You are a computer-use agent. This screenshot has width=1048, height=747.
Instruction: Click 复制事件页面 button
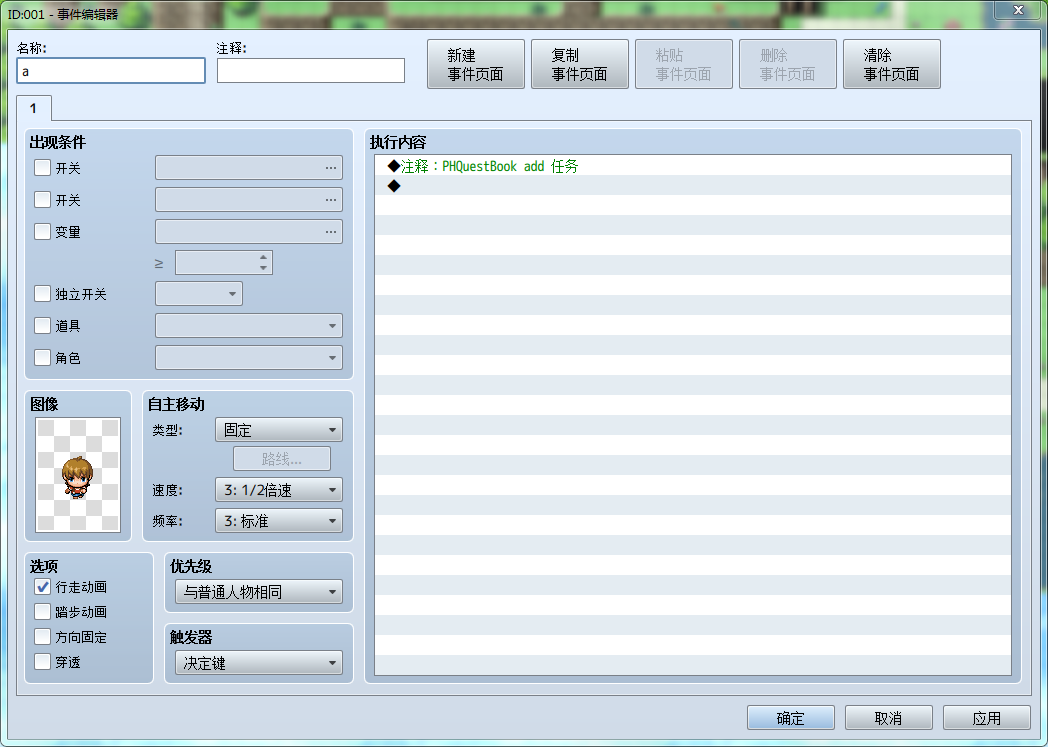click(x=579, y=64)
